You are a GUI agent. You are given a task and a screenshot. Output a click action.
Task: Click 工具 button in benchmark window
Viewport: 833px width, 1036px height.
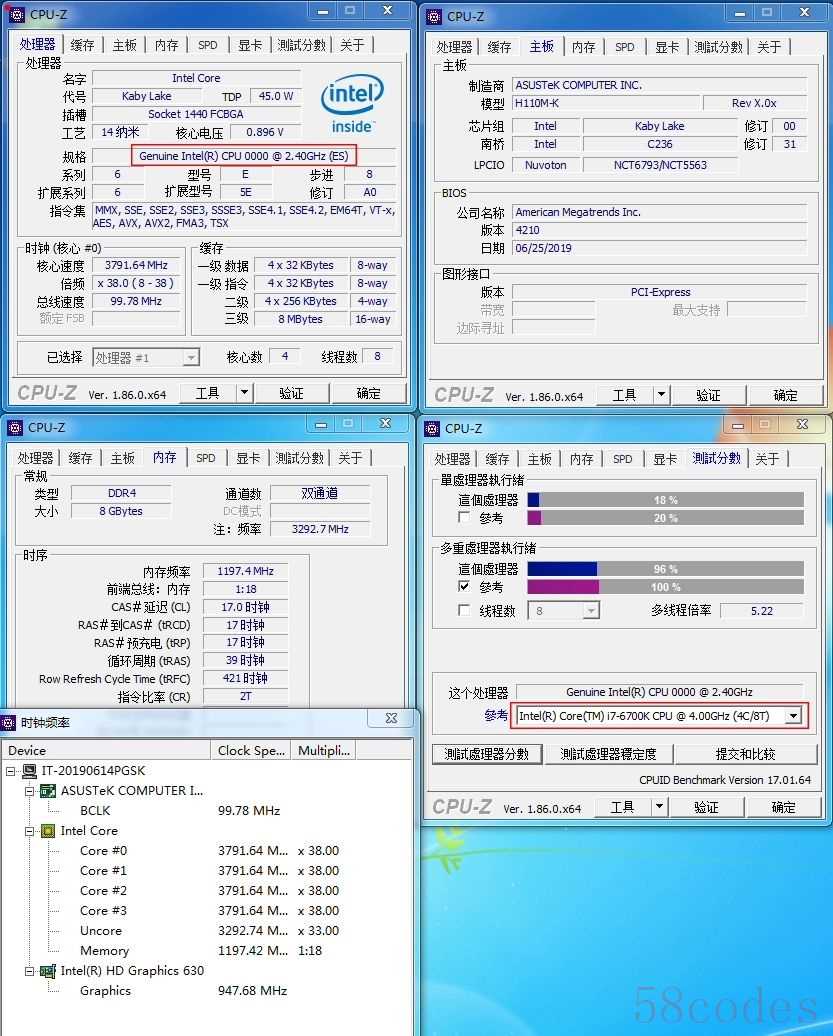622,807
